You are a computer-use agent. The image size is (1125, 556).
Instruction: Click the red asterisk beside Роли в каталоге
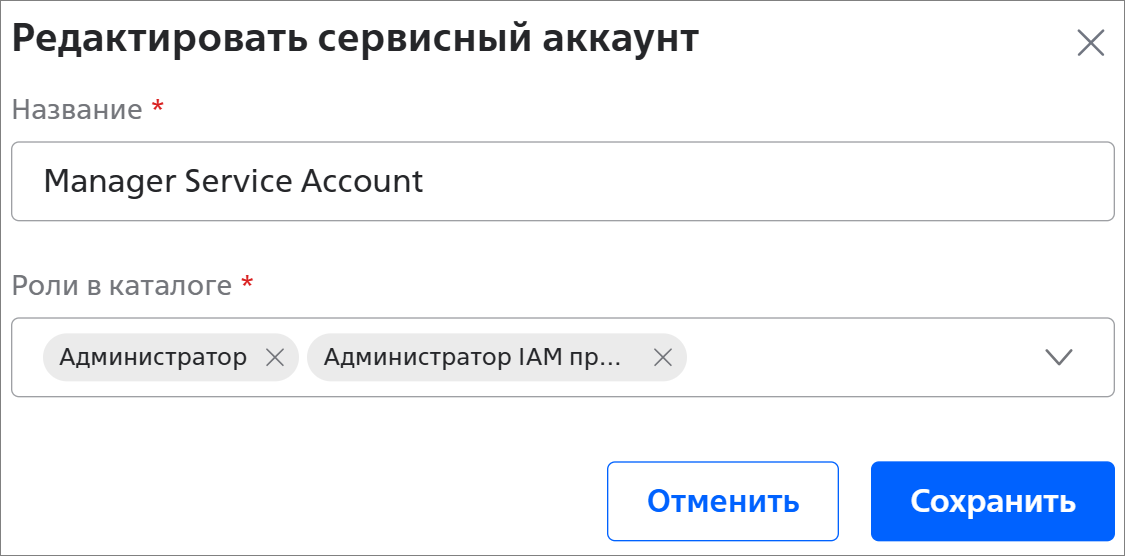click(x=247, y=284)
